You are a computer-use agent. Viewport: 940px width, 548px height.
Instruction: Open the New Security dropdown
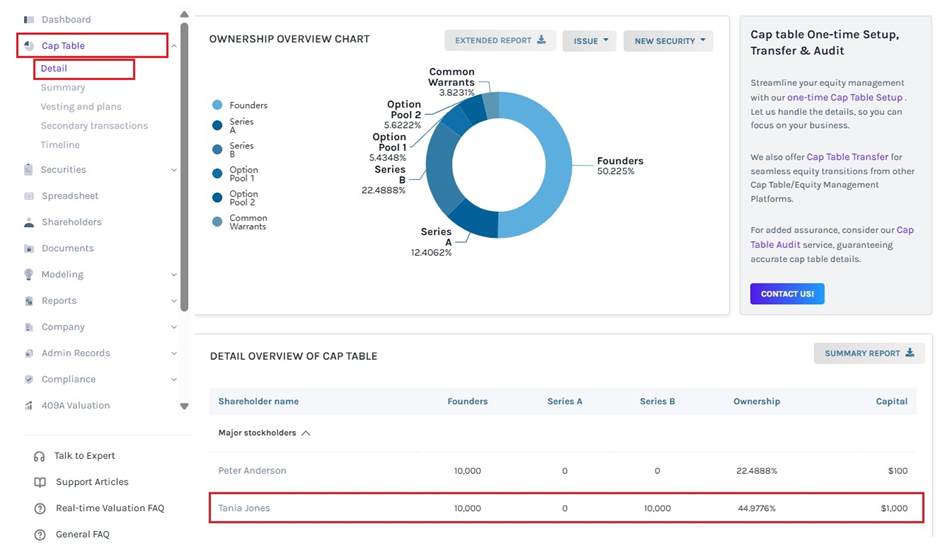669,41
